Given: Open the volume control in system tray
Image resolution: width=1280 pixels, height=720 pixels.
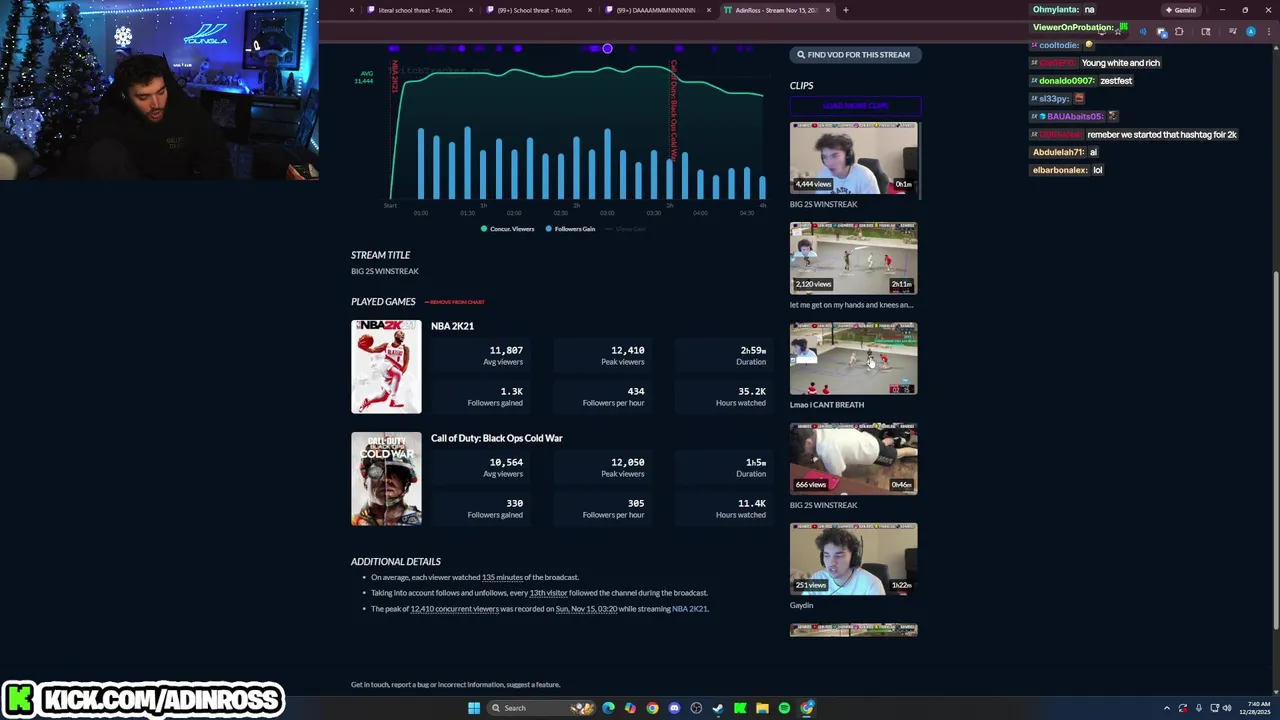Looking at the screenshot, I should 1226,708.
